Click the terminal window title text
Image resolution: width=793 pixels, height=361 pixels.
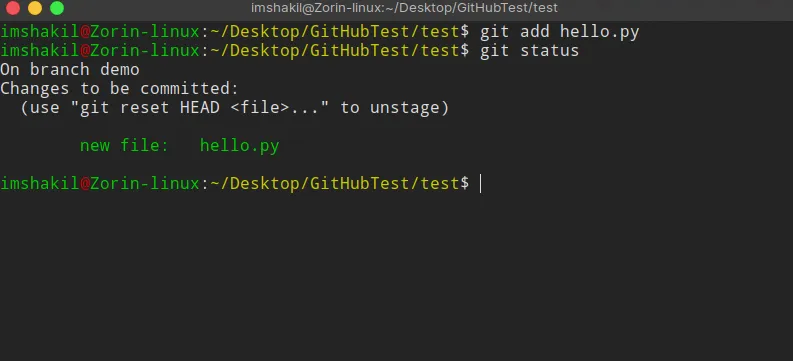point(404,8)
